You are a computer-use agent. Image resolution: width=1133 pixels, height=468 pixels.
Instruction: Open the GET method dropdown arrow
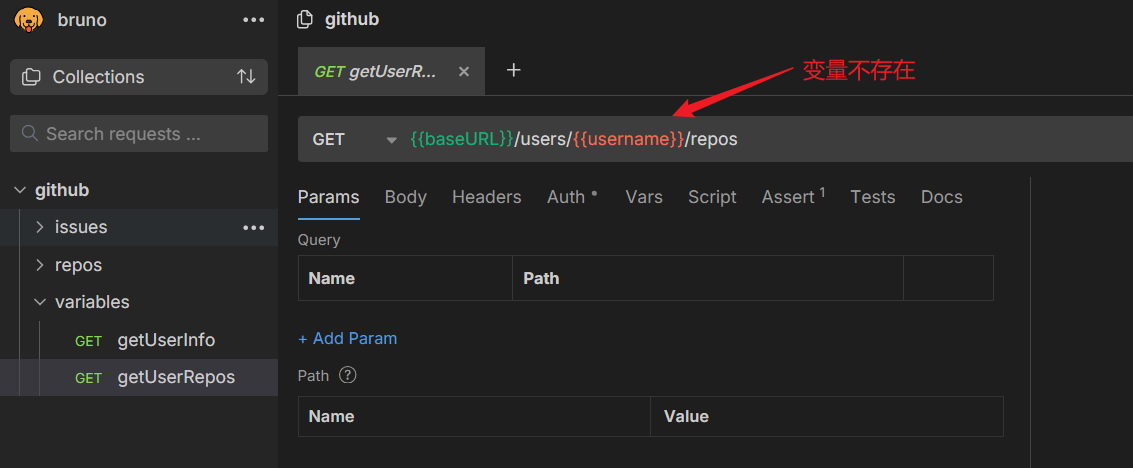click(x=392, y=140)
